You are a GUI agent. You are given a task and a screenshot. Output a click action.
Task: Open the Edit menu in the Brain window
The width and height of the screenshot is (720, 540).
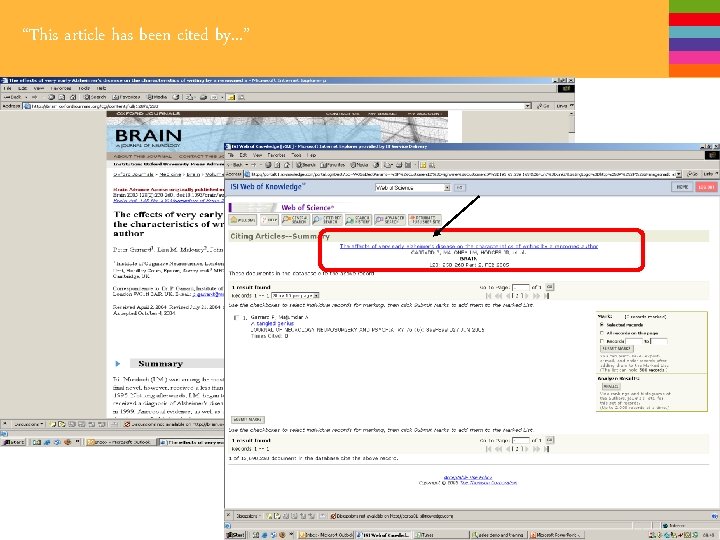point(22,88)
